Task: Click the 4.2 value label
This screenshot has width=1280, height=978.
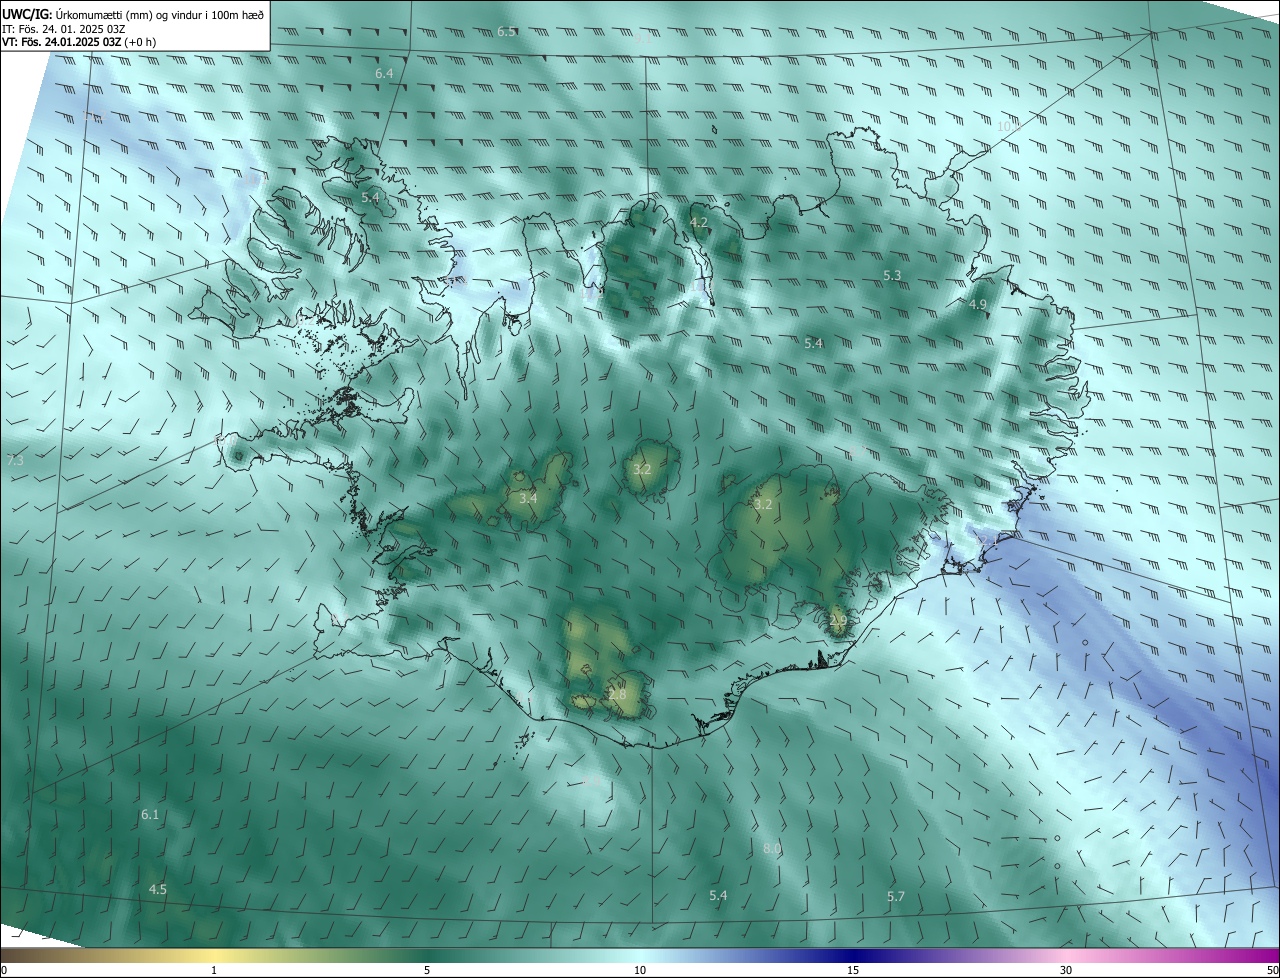Action: pyautogui.click(x=699, y=222)
